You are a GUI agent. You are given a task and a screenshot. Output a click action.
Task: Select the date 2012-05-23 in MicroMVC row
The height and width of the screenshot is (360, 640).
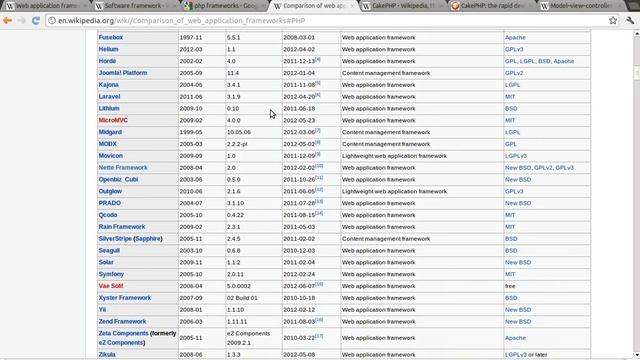tap(299, 120)
